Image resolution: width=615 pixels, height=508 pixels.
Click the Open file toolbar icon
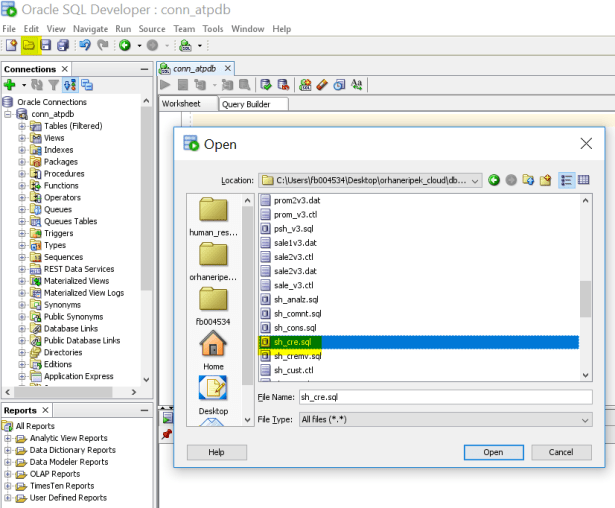click(x=28, y=45)
